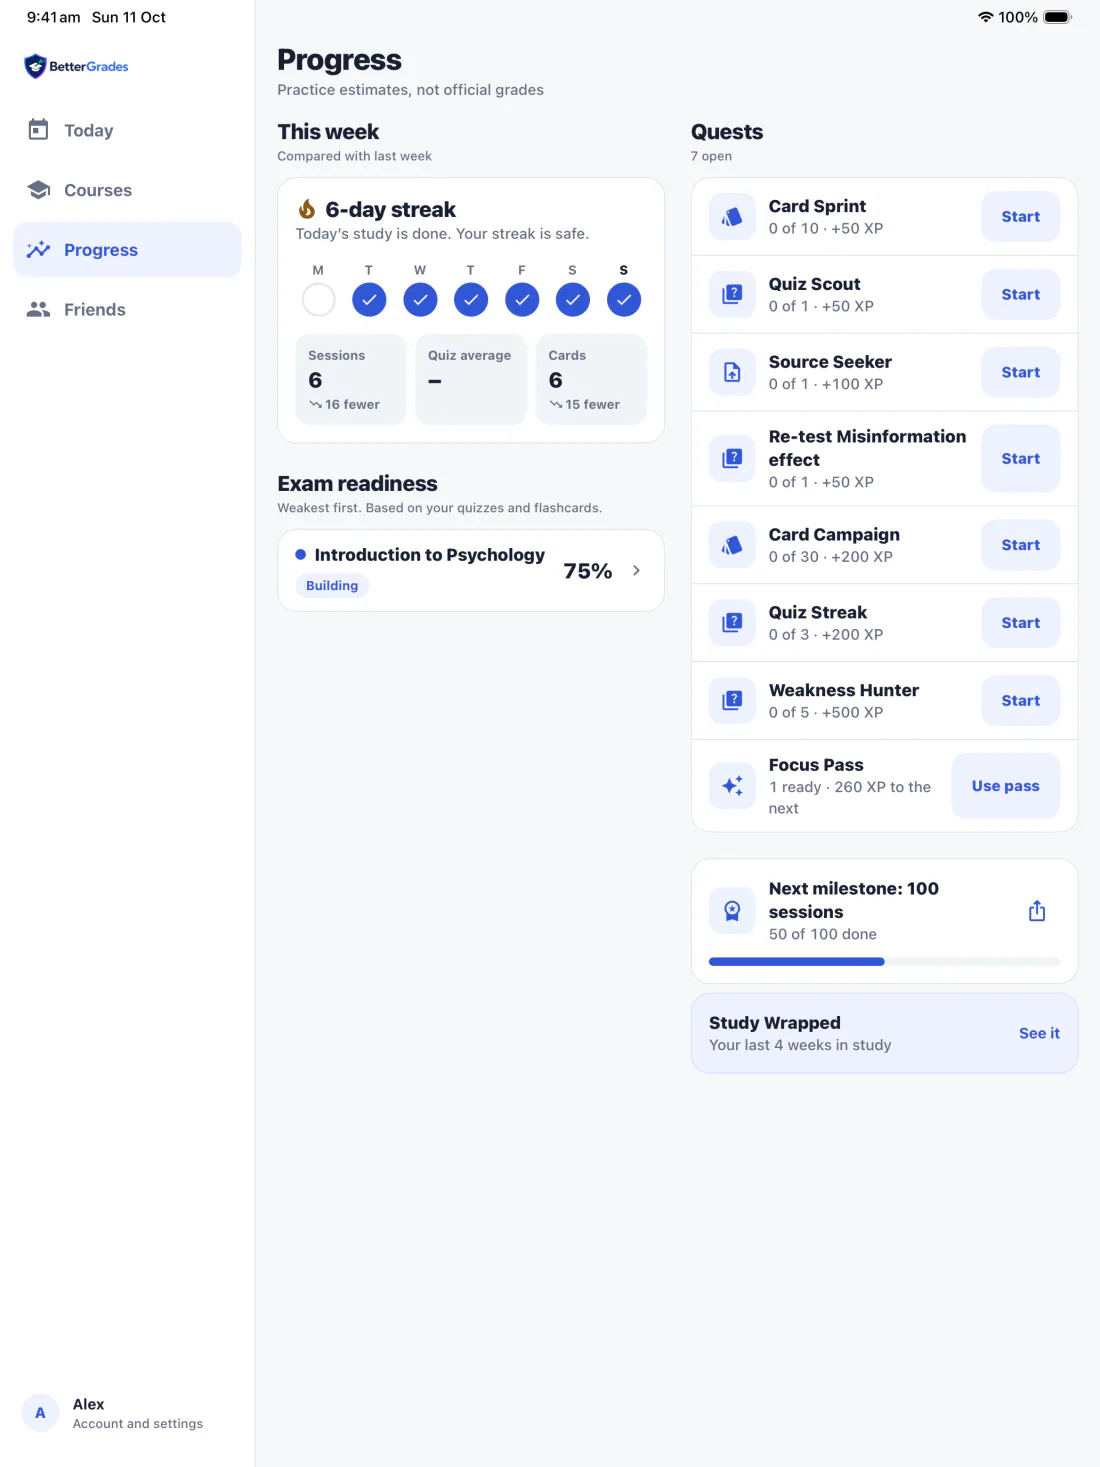Click the flame streak icon
Viewport: 1100px width, 1467px height.
pos(307,209)
